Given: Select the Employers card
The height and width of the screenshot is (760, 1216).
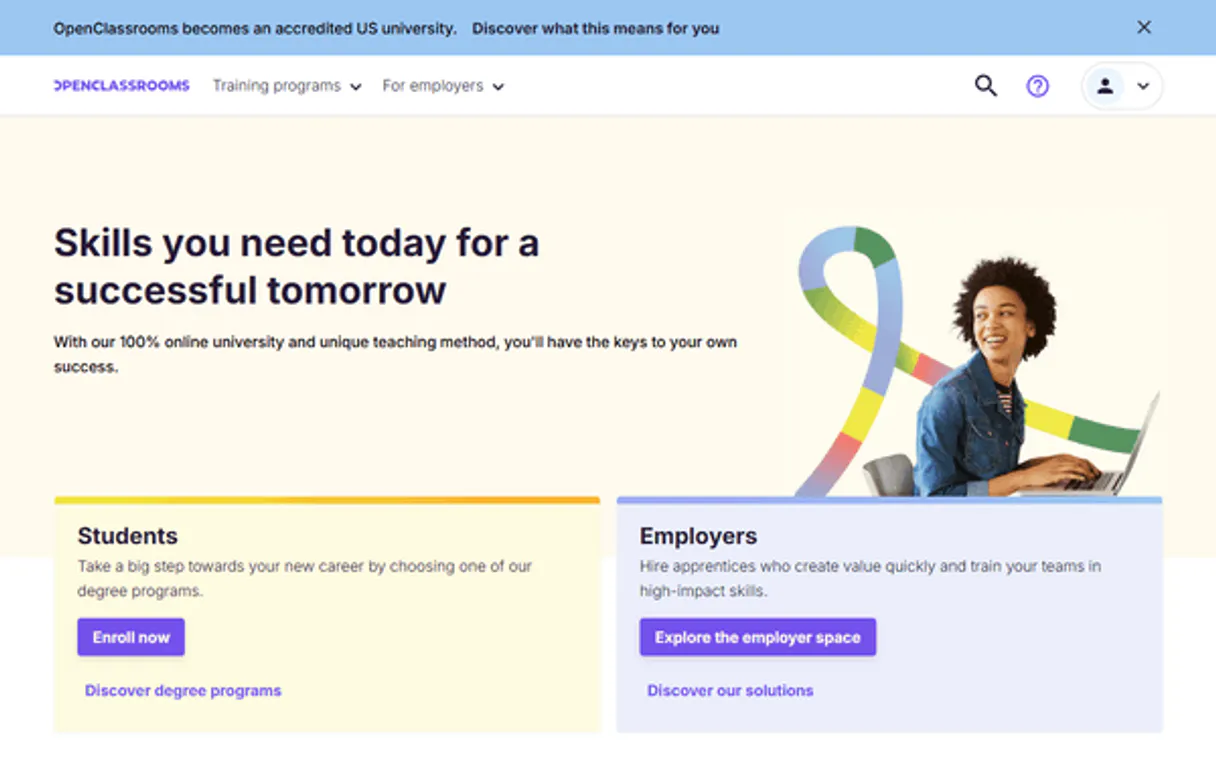Looking at the screenshot, I should pos(889,612).
